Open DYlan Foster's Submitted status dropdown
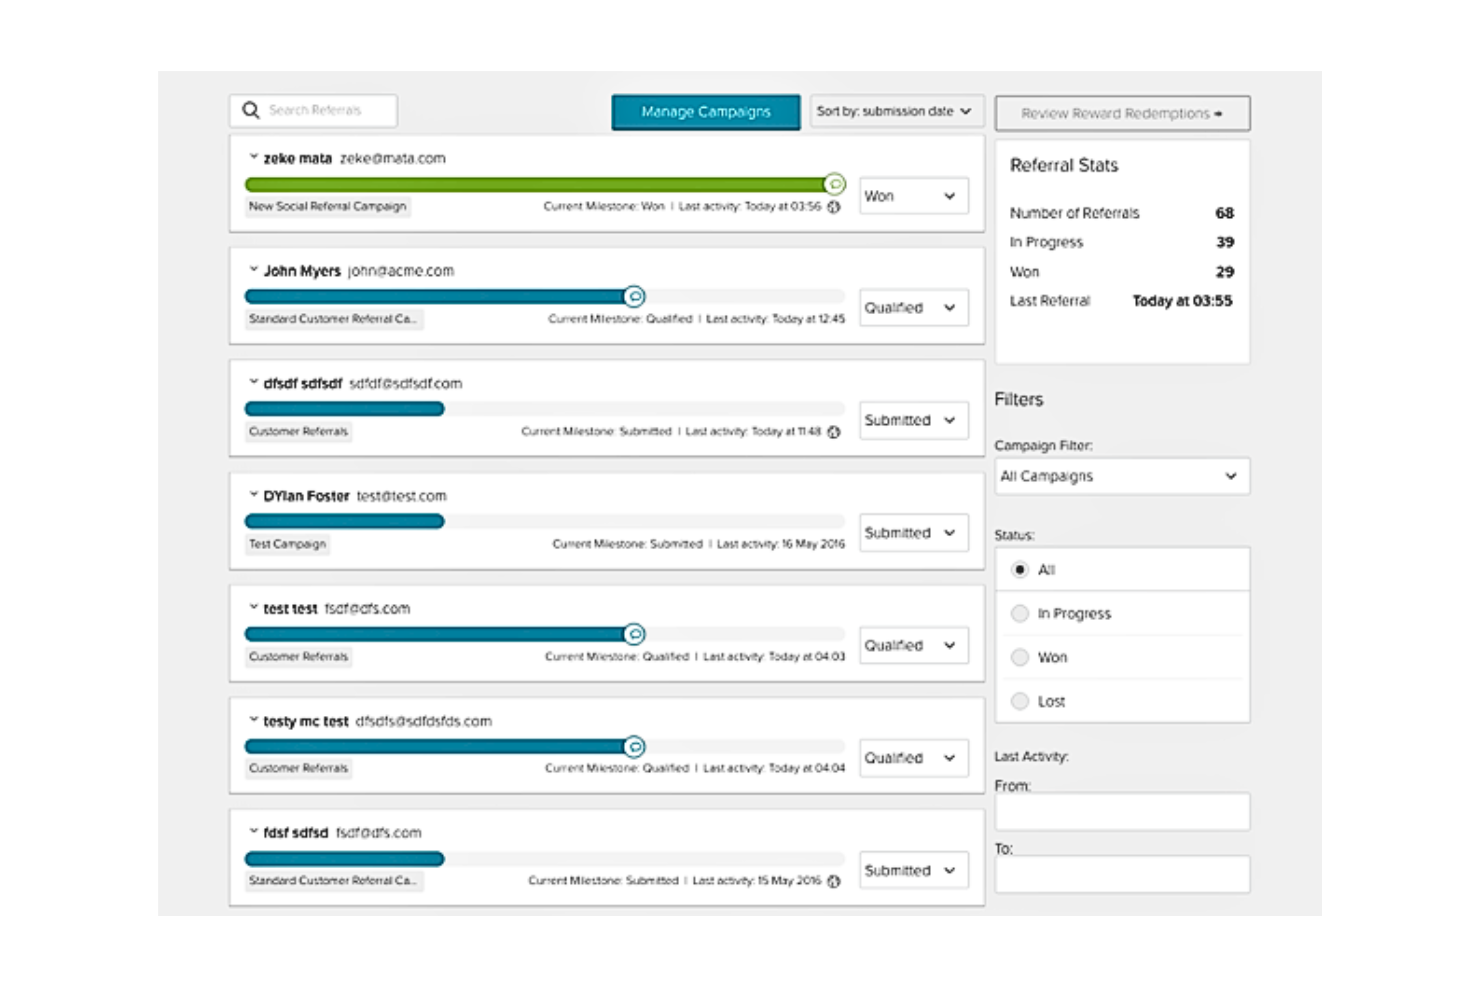Viewport: 1480px width, 987px height. coord(914,533)
